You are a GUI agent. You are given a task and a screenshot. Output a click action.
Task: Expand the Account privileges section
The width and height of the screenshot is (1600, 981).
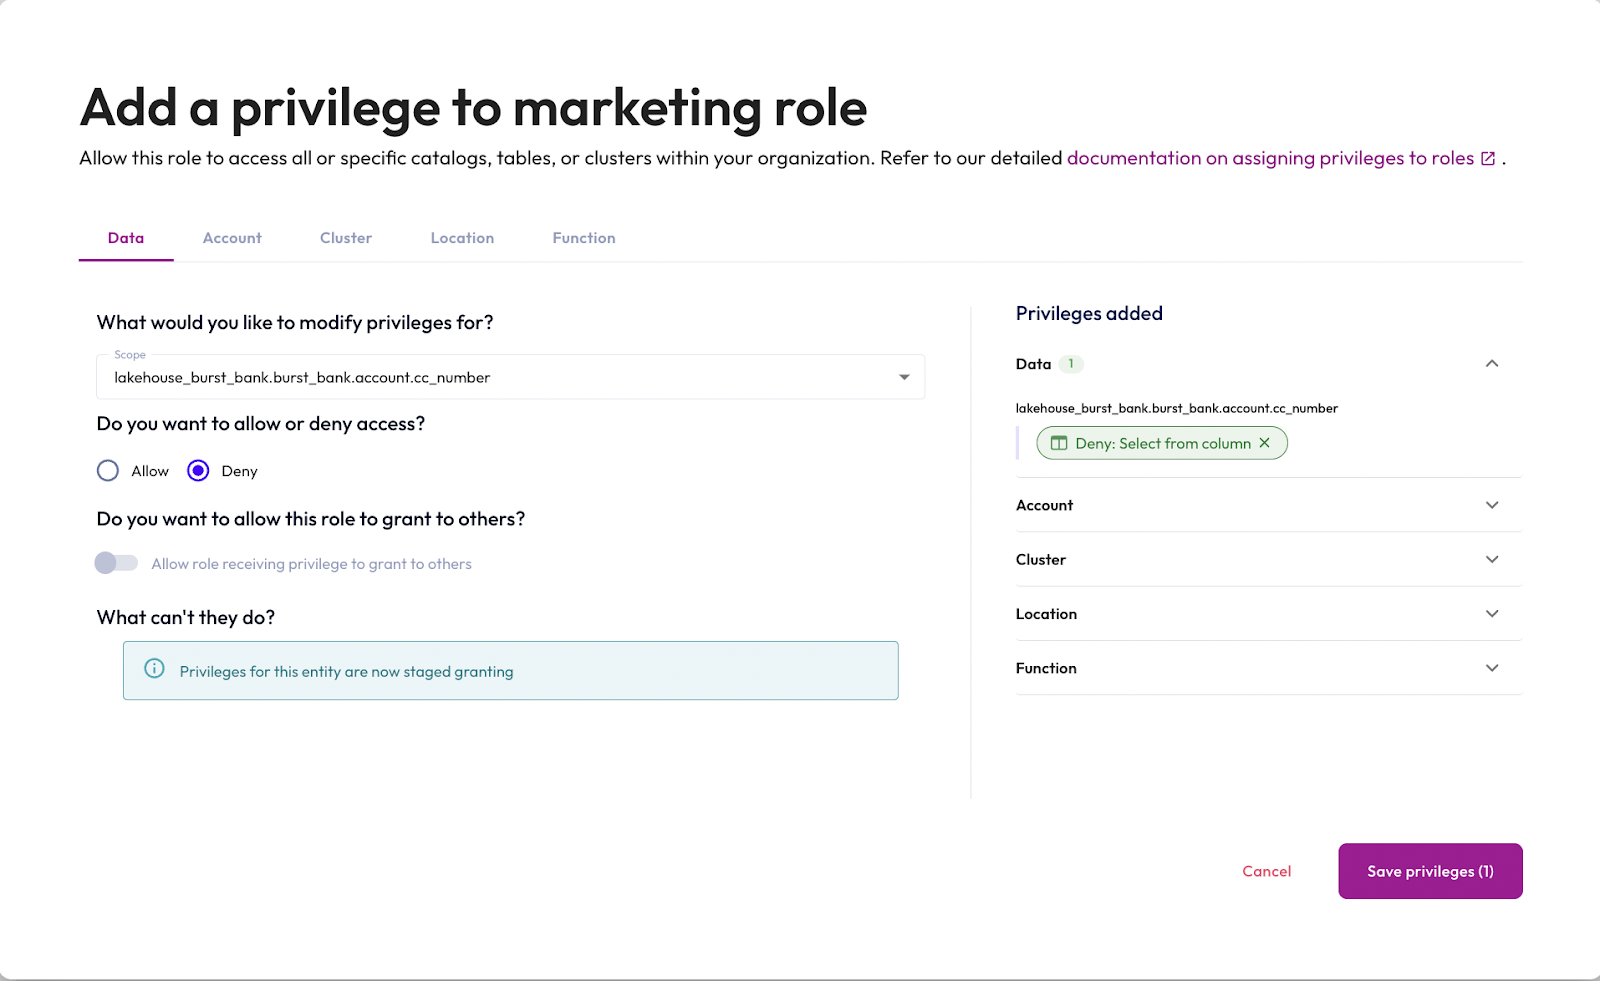tap(1491, 505)
